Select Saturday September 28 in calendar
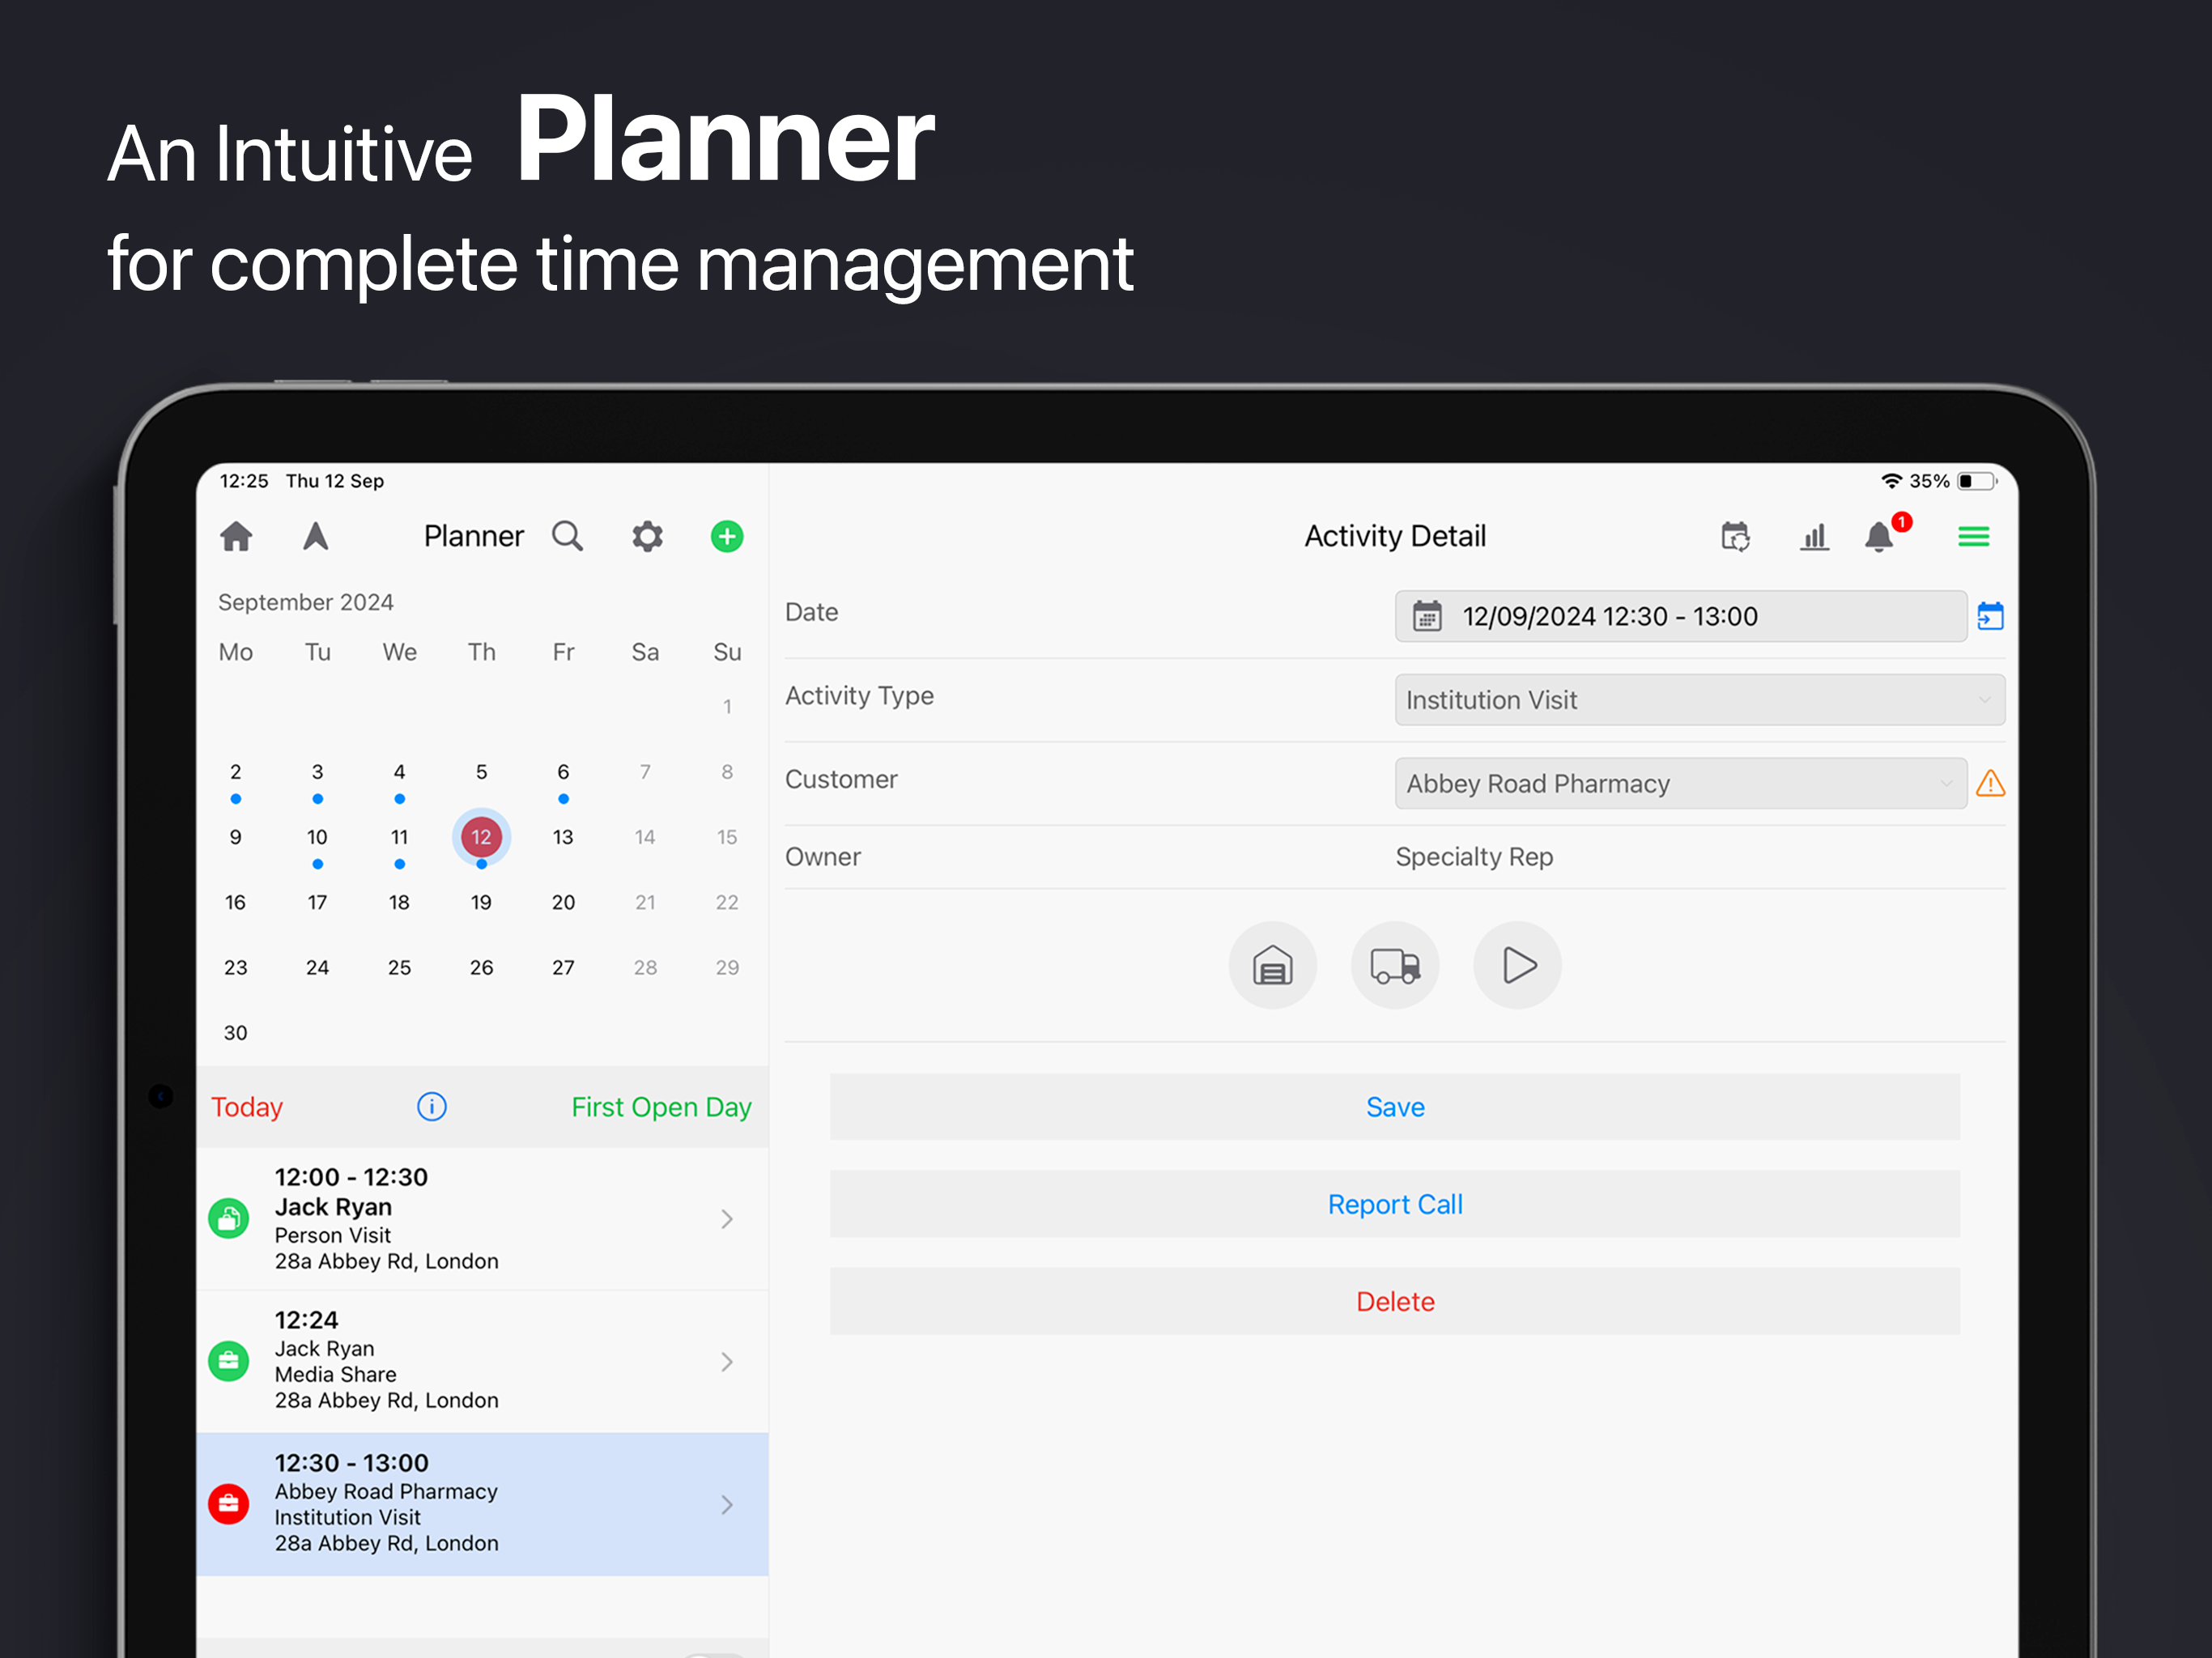 click(645, 967)
